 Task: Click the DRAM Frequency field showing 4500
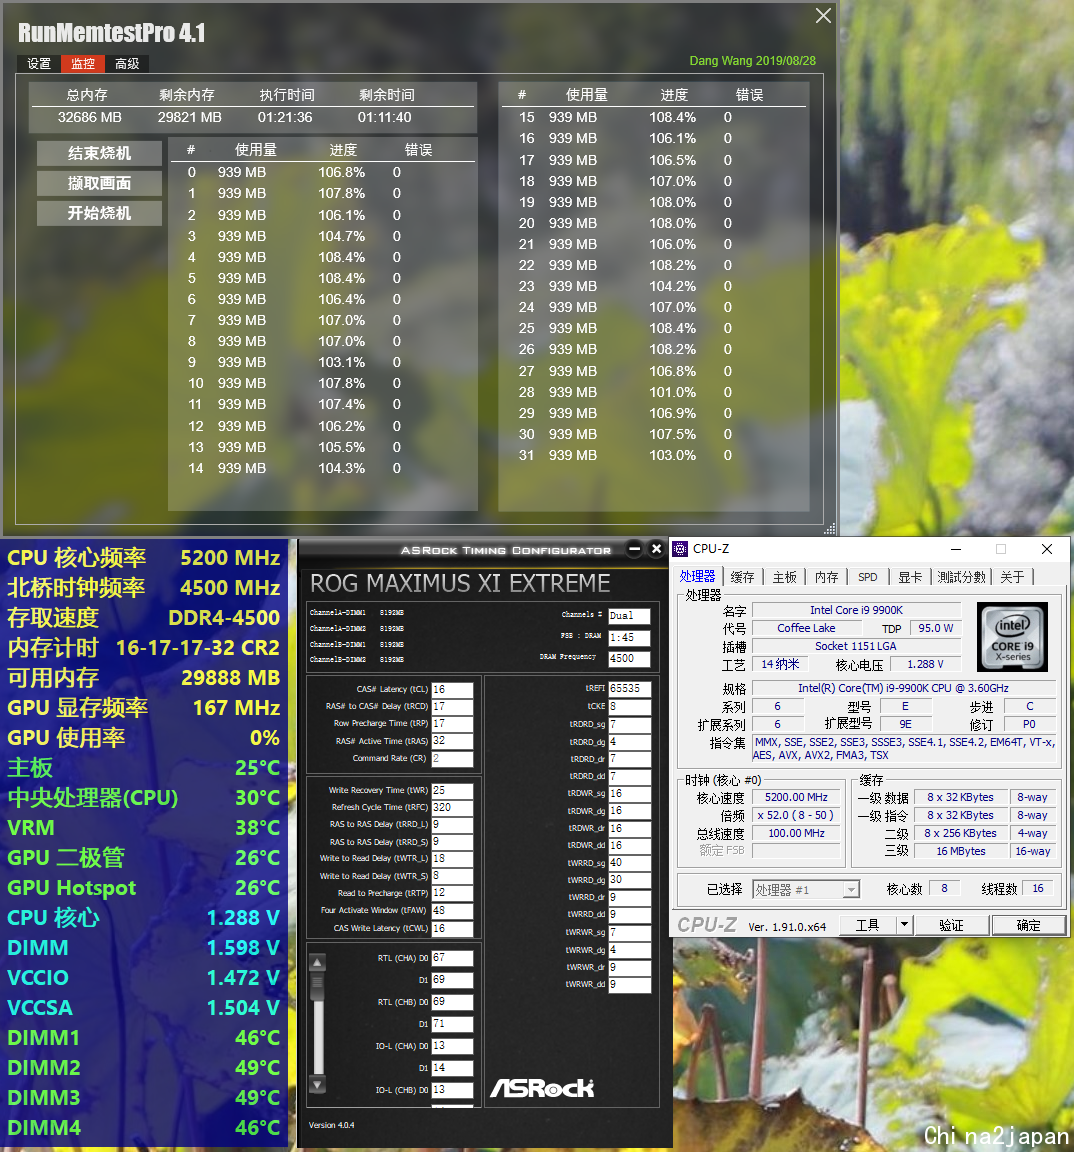click(630, 659)
